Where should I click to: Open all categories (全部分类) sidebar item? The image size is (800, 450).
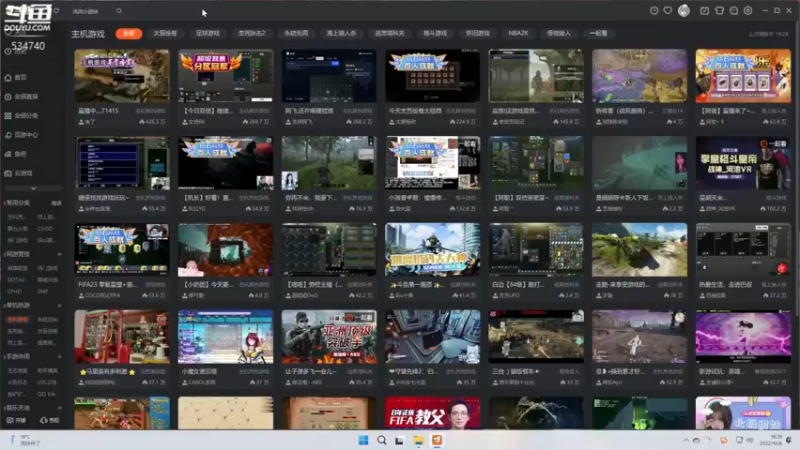(21, 116)
